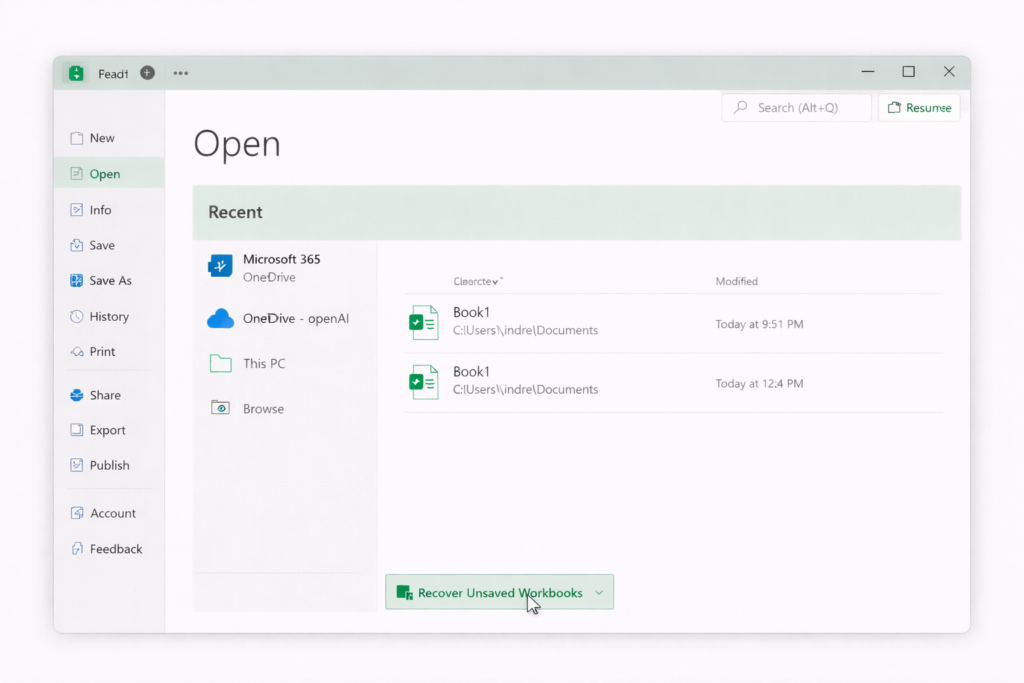This screenshot has width=1024, height=683.
Task: Click the green Excel app icon
Action: [76, 73]
